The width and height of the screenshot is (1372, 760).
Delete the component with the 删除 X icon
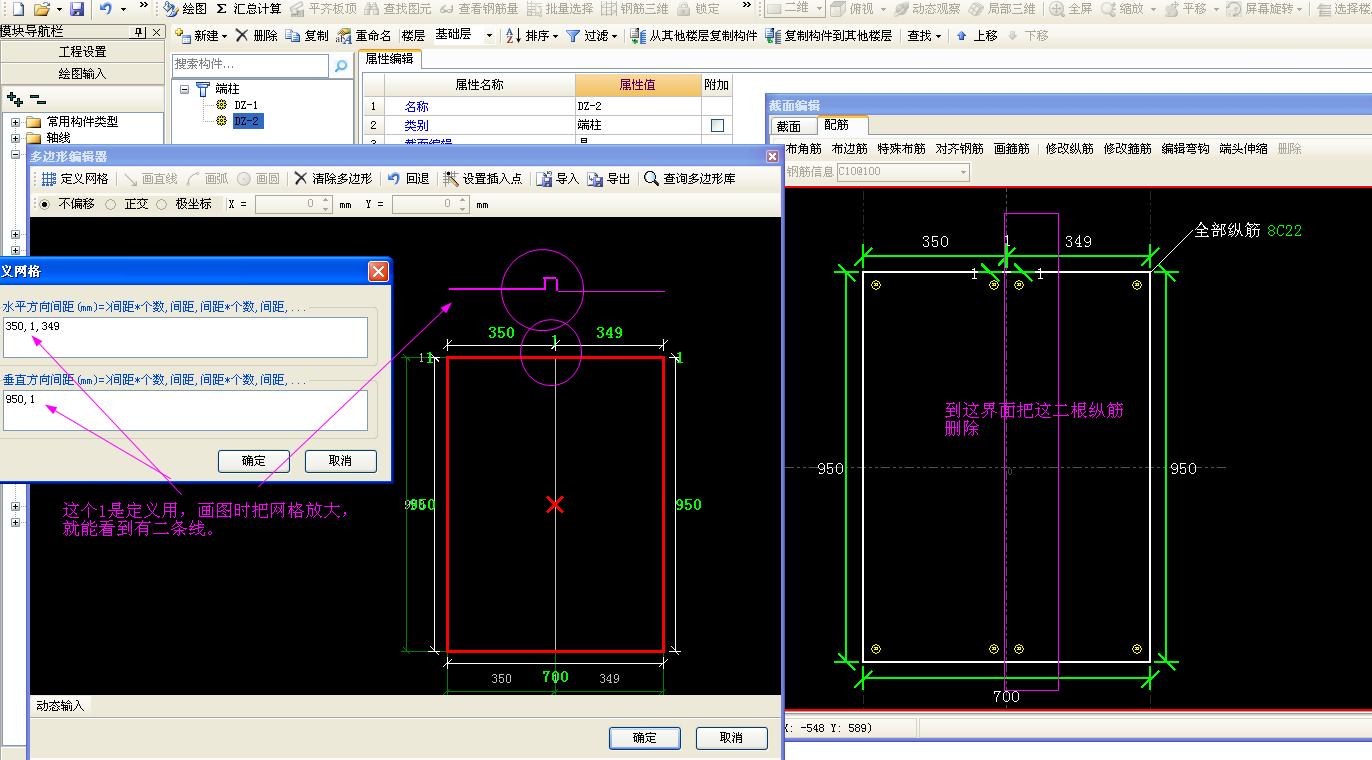[x=257, y=35]
